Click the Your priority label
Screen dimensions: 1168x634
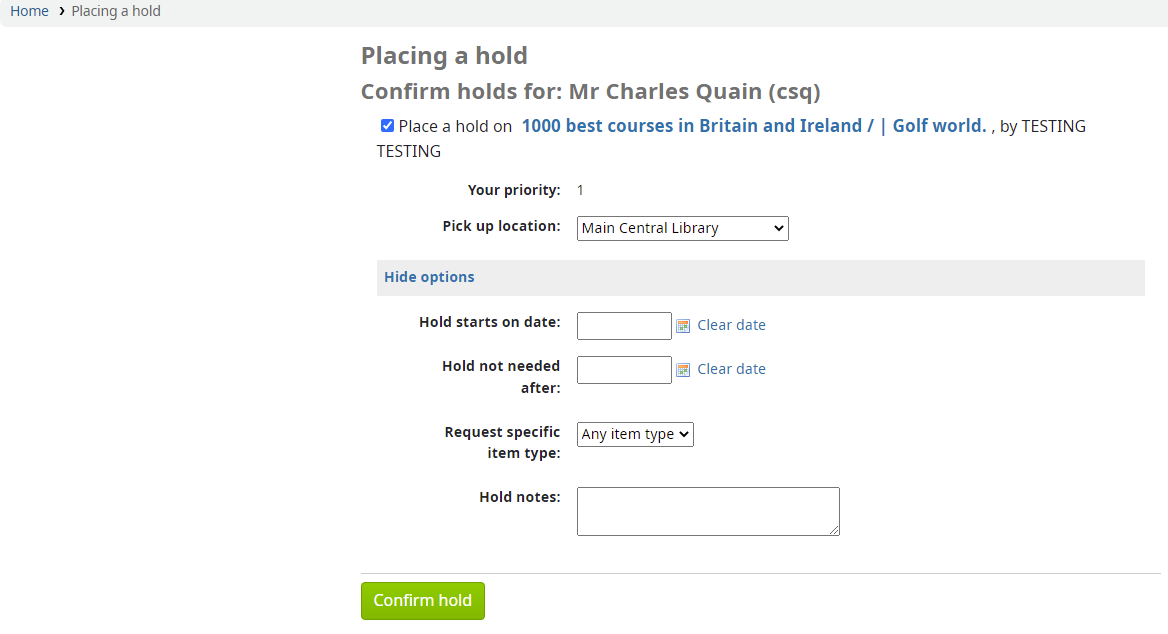pos(514,190)
